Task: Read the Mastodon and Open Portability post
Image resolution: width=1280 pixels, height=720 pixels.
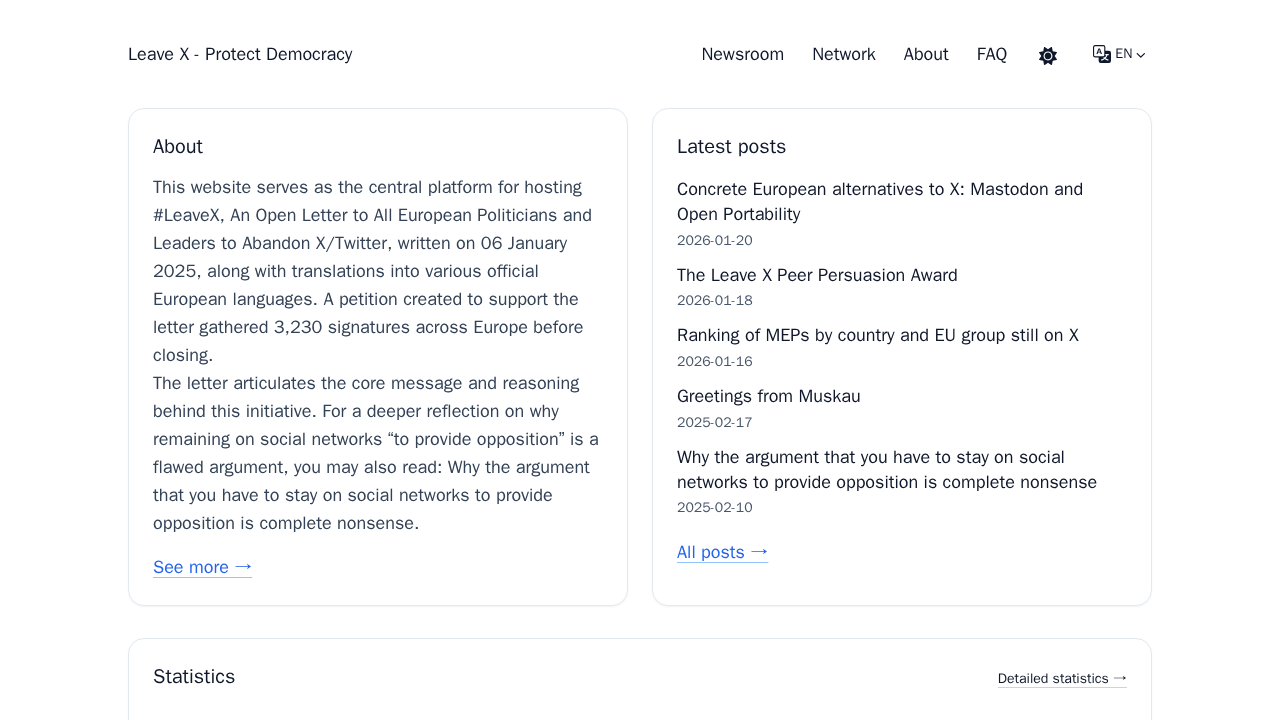Action: (880, 202)
